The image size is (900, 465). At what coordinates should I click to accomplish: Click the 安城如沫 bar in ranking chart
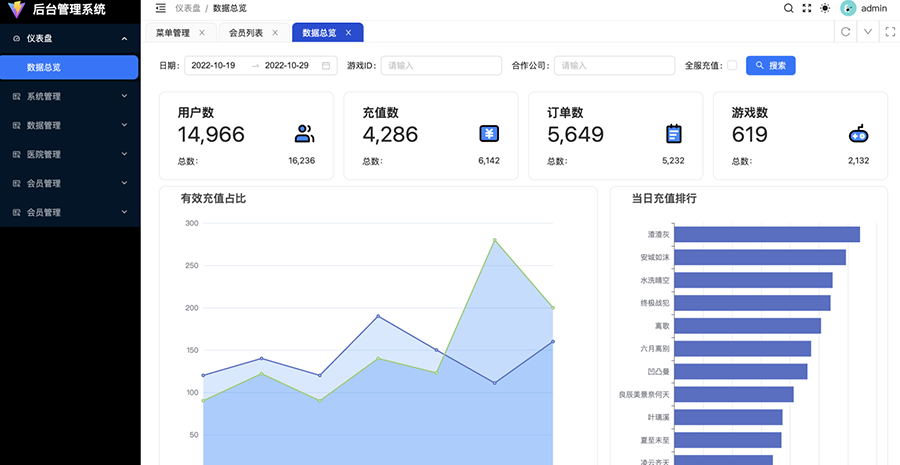(x=760, y=257)
